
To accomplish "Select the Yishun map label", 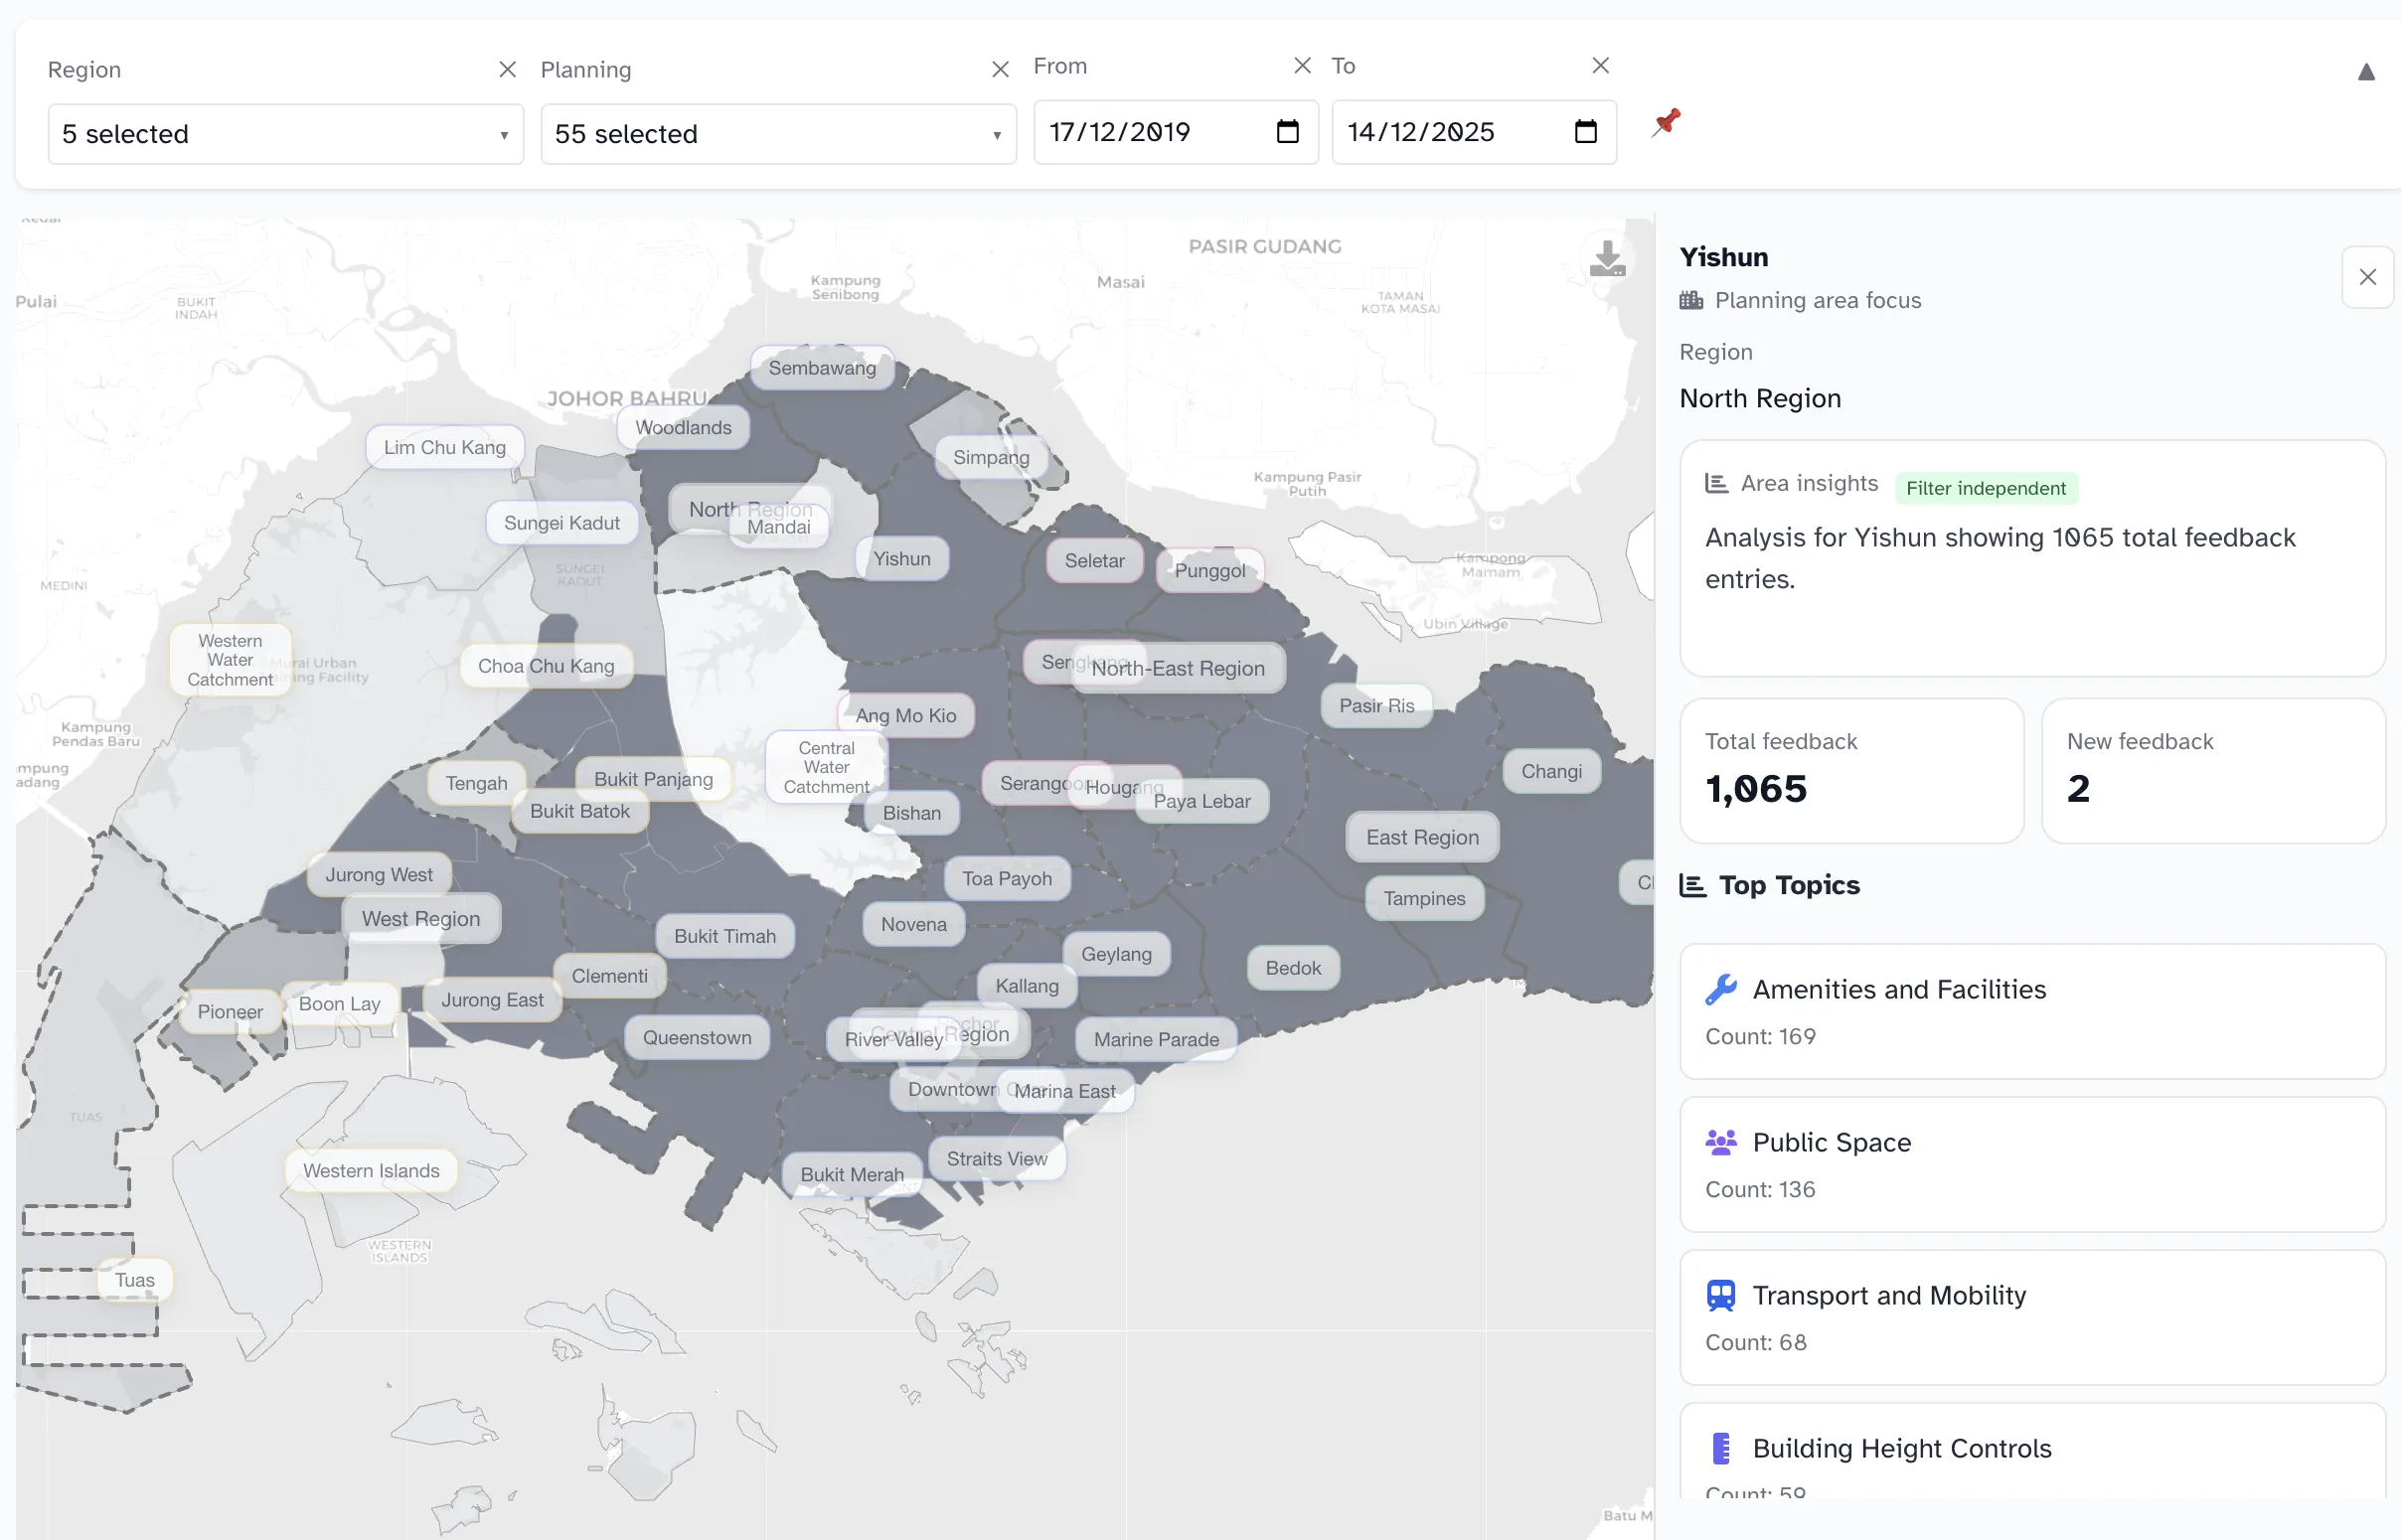I will [902, 559].
